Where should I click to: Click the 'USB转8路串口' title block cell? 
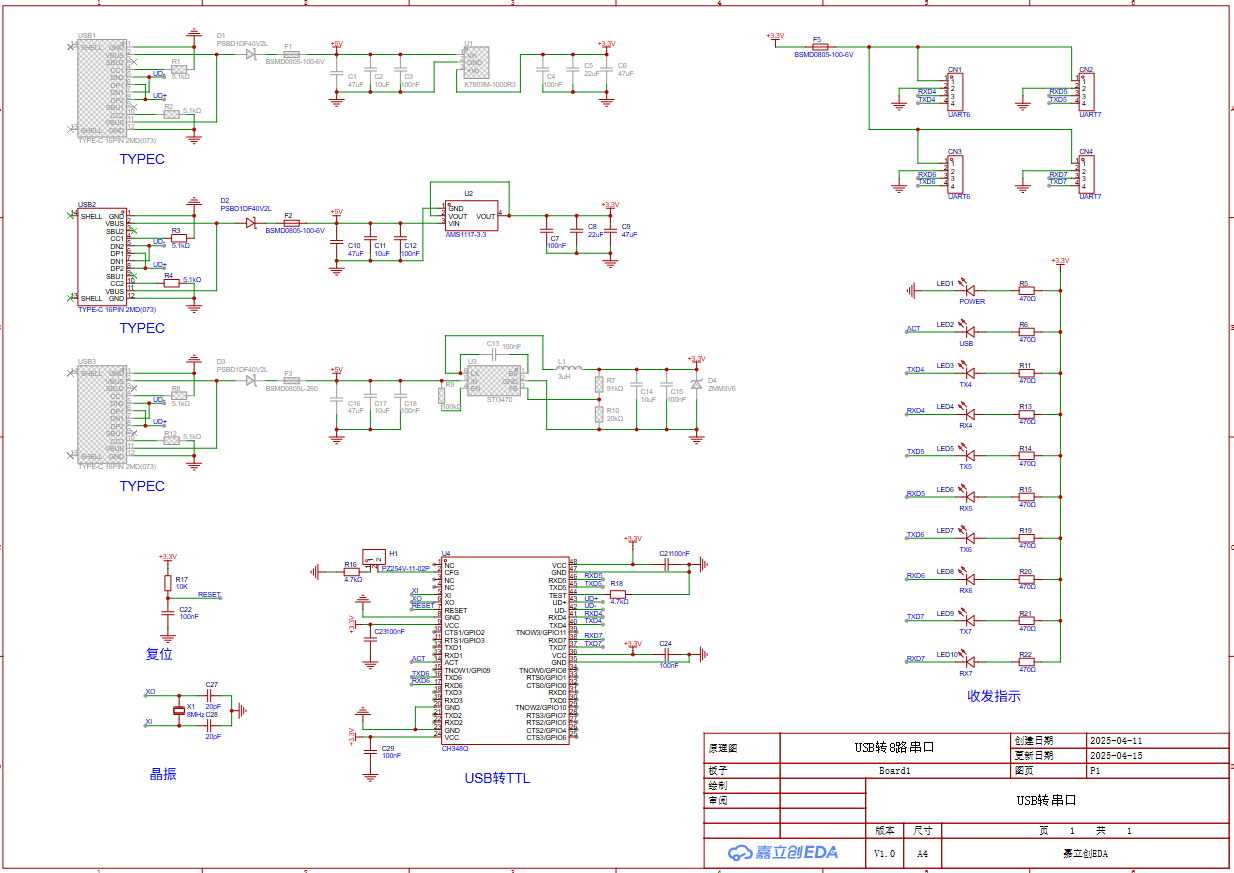893,747
